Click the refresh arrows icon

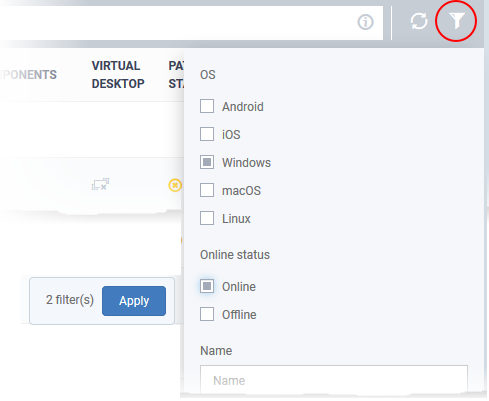[419, 21]
